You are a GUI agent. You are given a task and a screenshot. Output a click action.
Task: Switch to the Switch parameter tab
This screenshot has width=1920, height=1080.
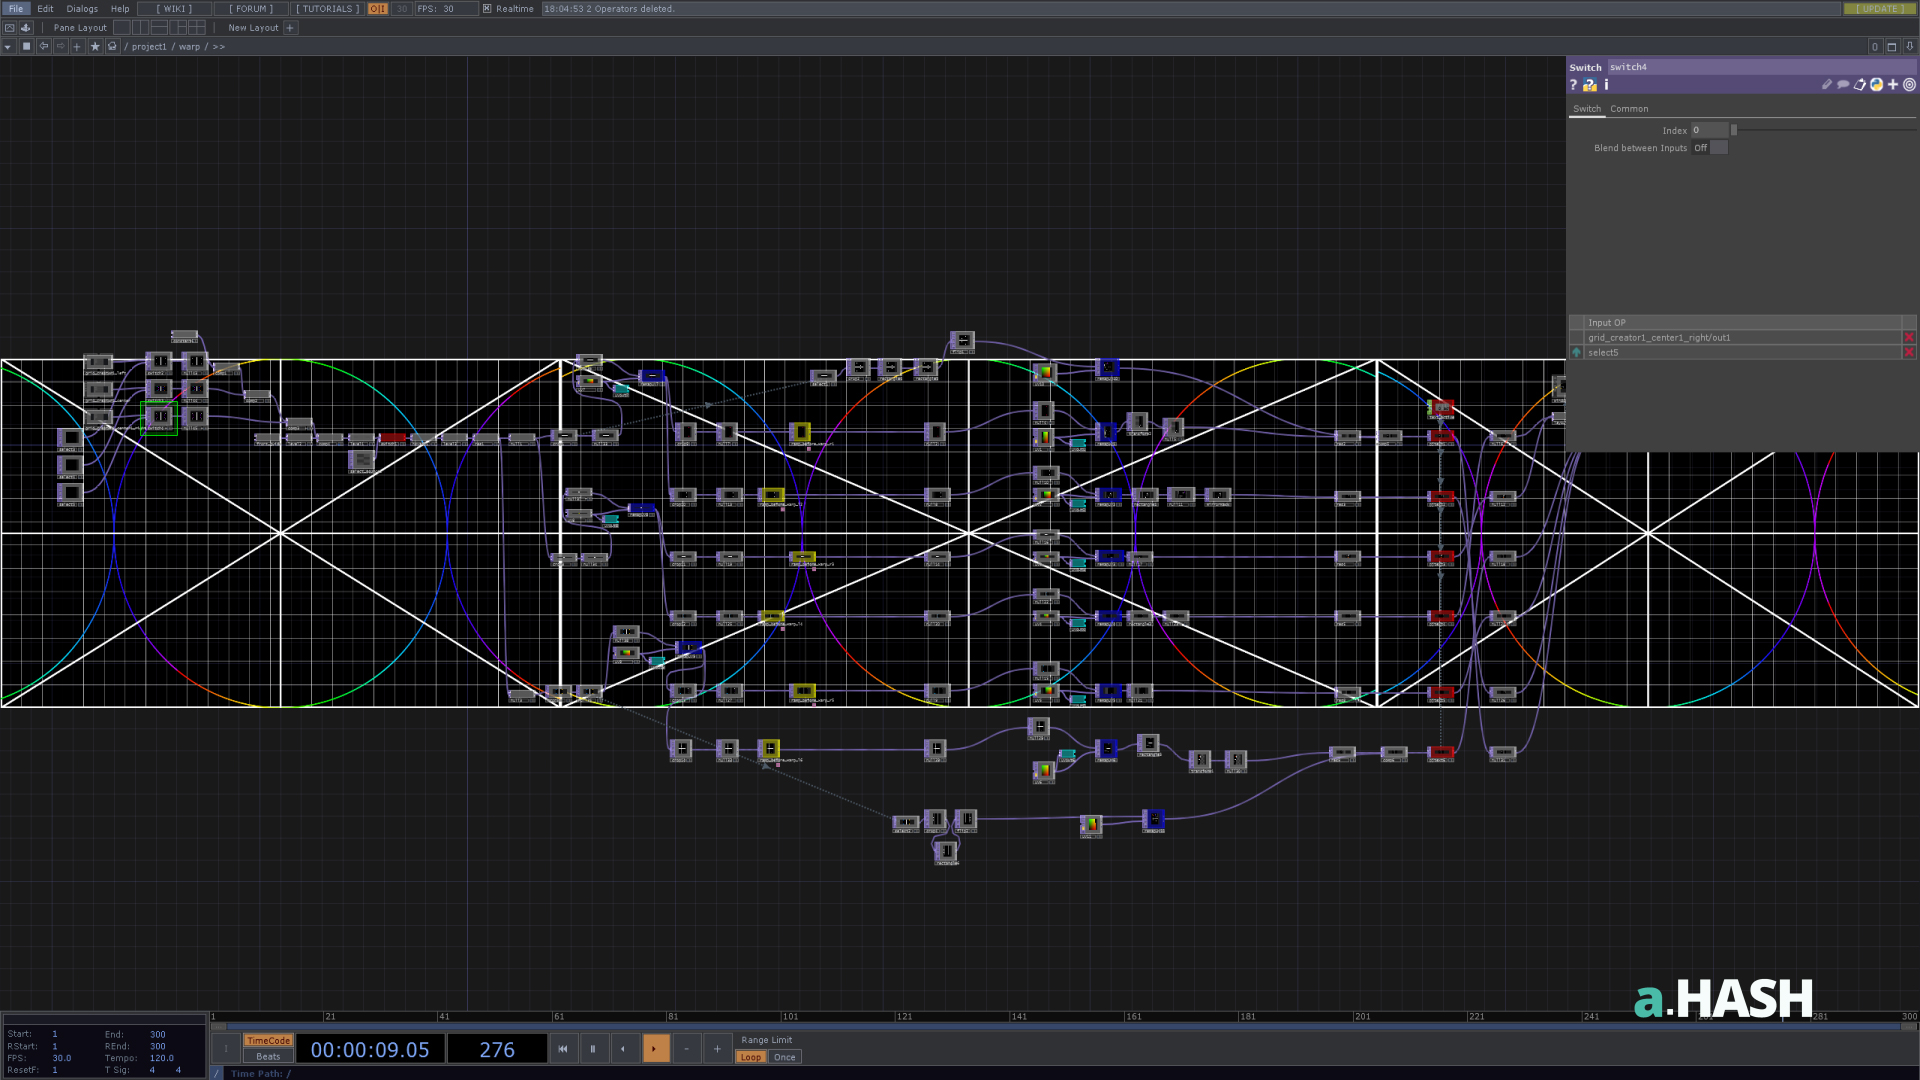pyautogui.click(x=1587, y=109)
